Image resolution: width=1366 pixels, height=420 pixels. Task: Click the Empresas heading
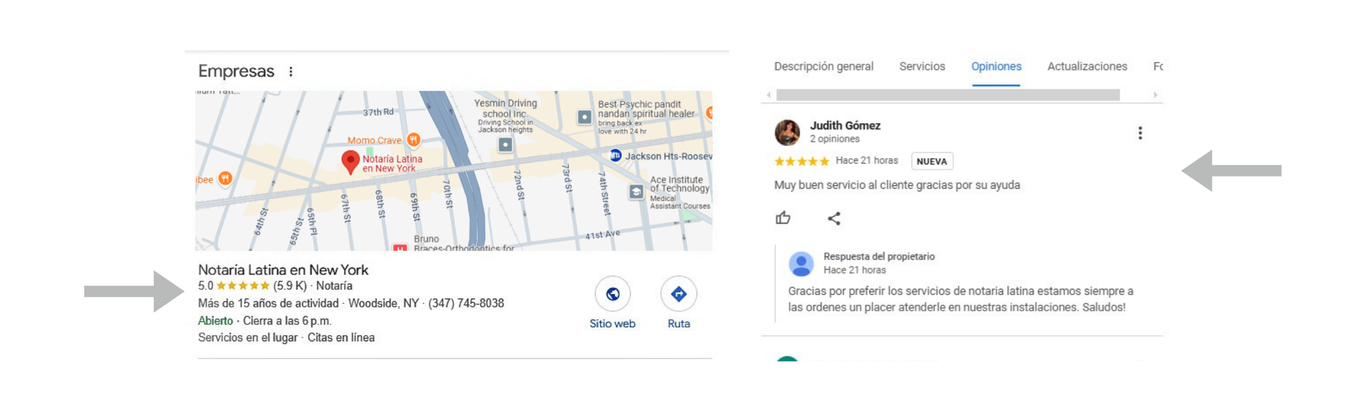[x=236, y=72]
